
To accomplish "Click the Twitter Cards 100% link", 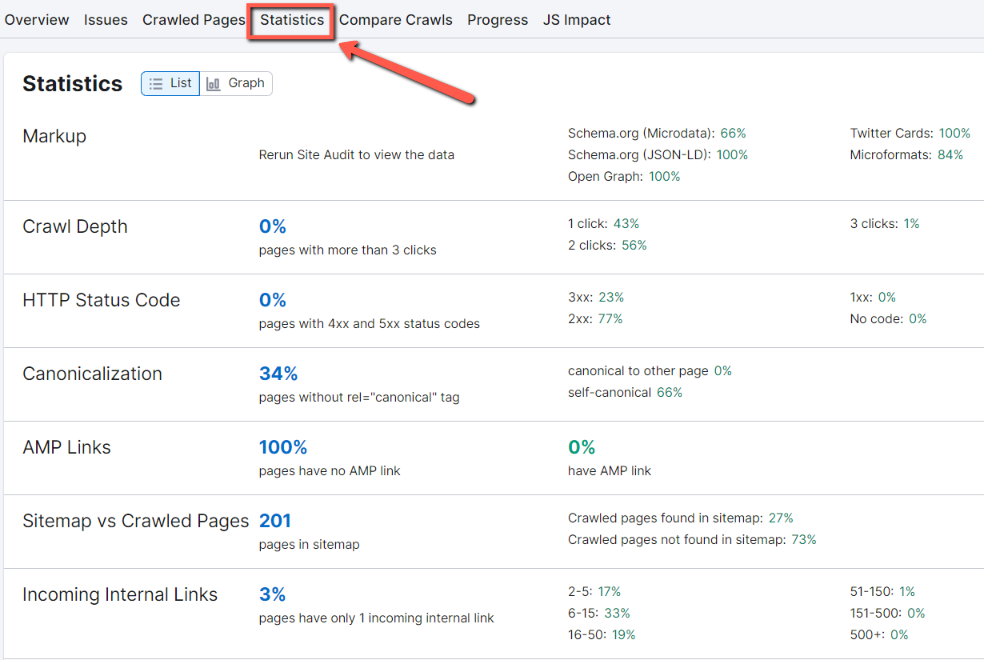I will point(953,132).
